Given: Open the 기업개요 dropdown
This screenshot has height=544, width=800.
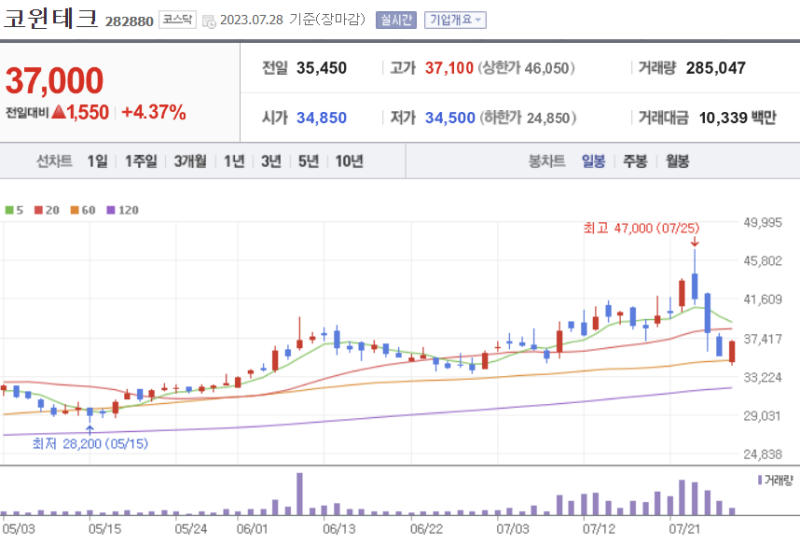Looking at the screenshot, I should pos(455,20).
